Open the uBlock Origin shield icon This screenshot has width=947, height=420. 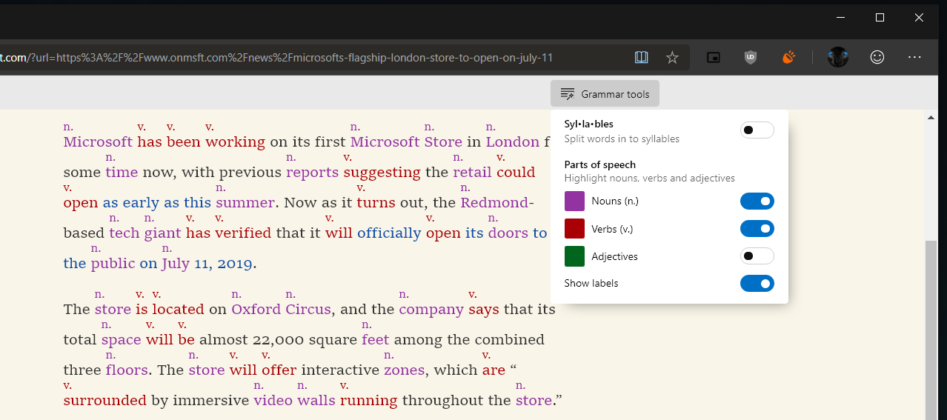click(x=750, y=58)
